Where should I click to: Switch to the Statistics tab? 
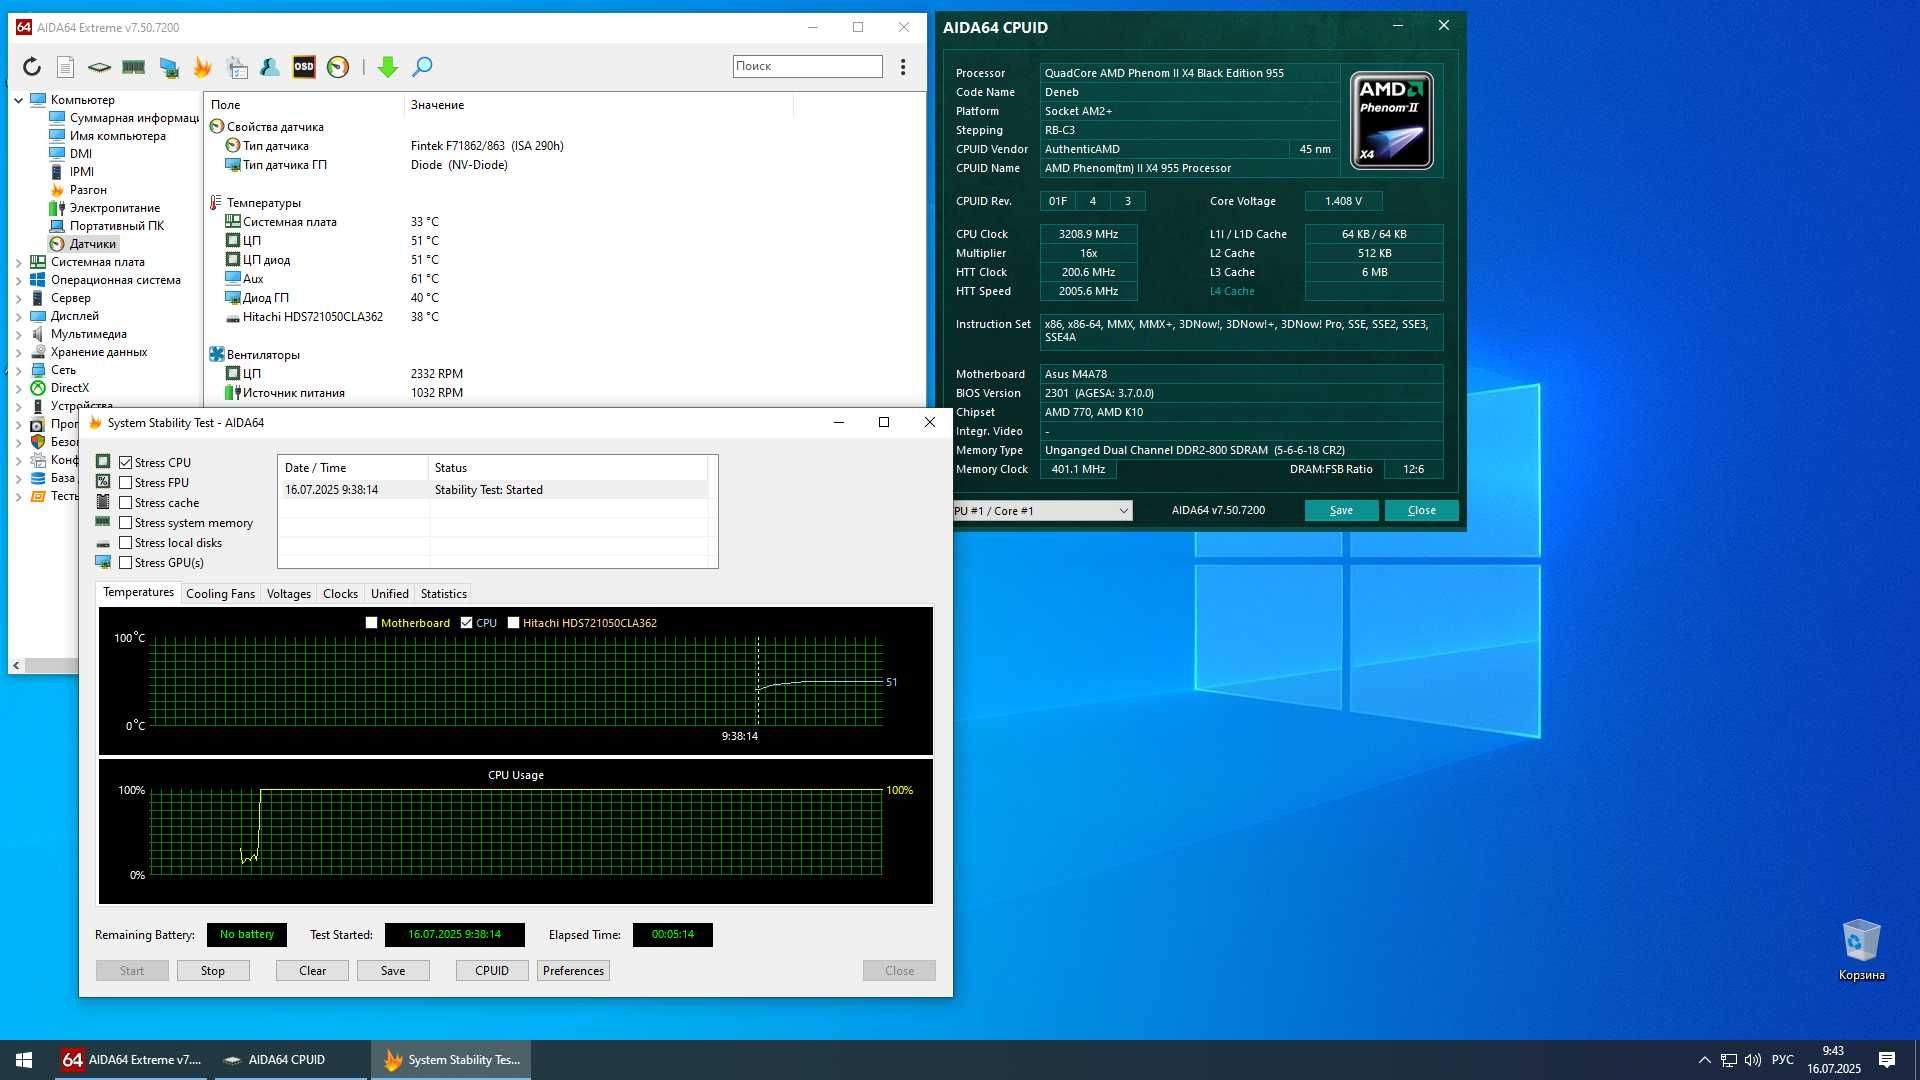(x=443, y=594)
